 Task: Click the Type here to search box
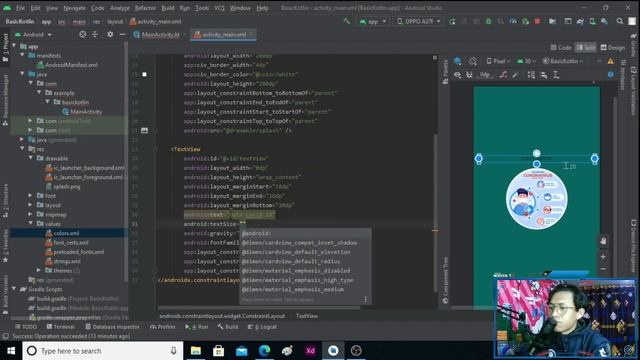coord(103,351)
